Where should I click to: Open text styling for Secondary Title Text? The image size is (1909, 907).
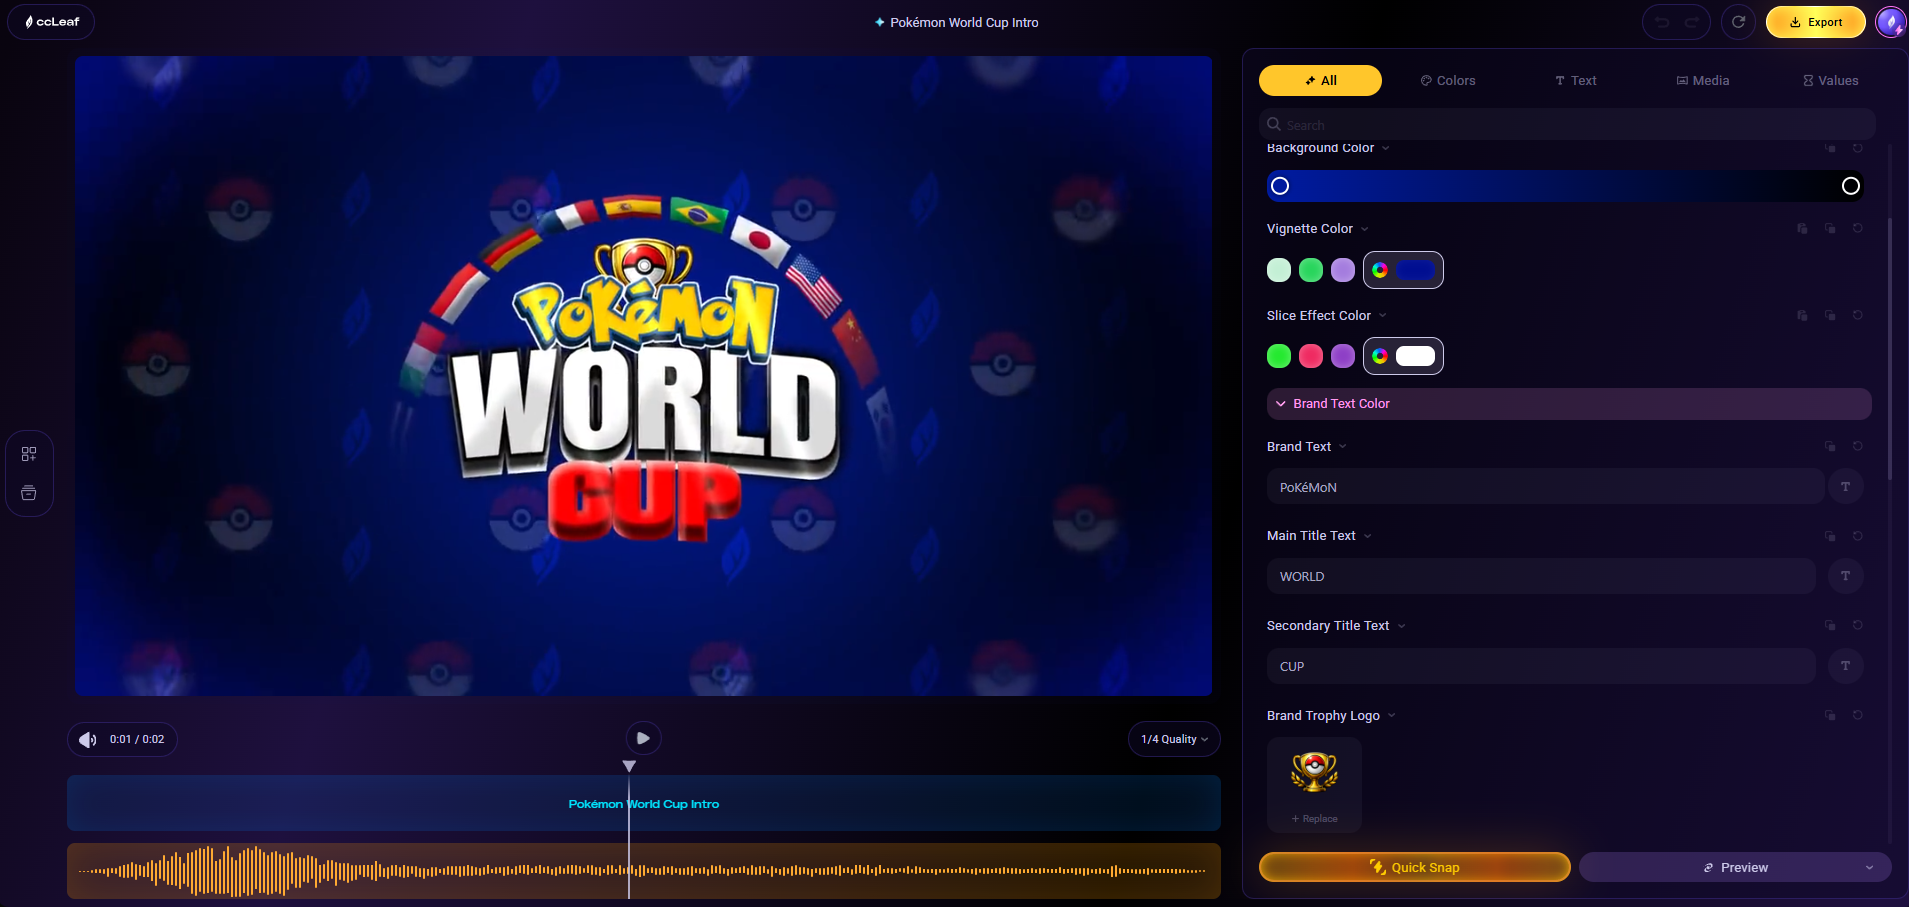(1845, 666)
